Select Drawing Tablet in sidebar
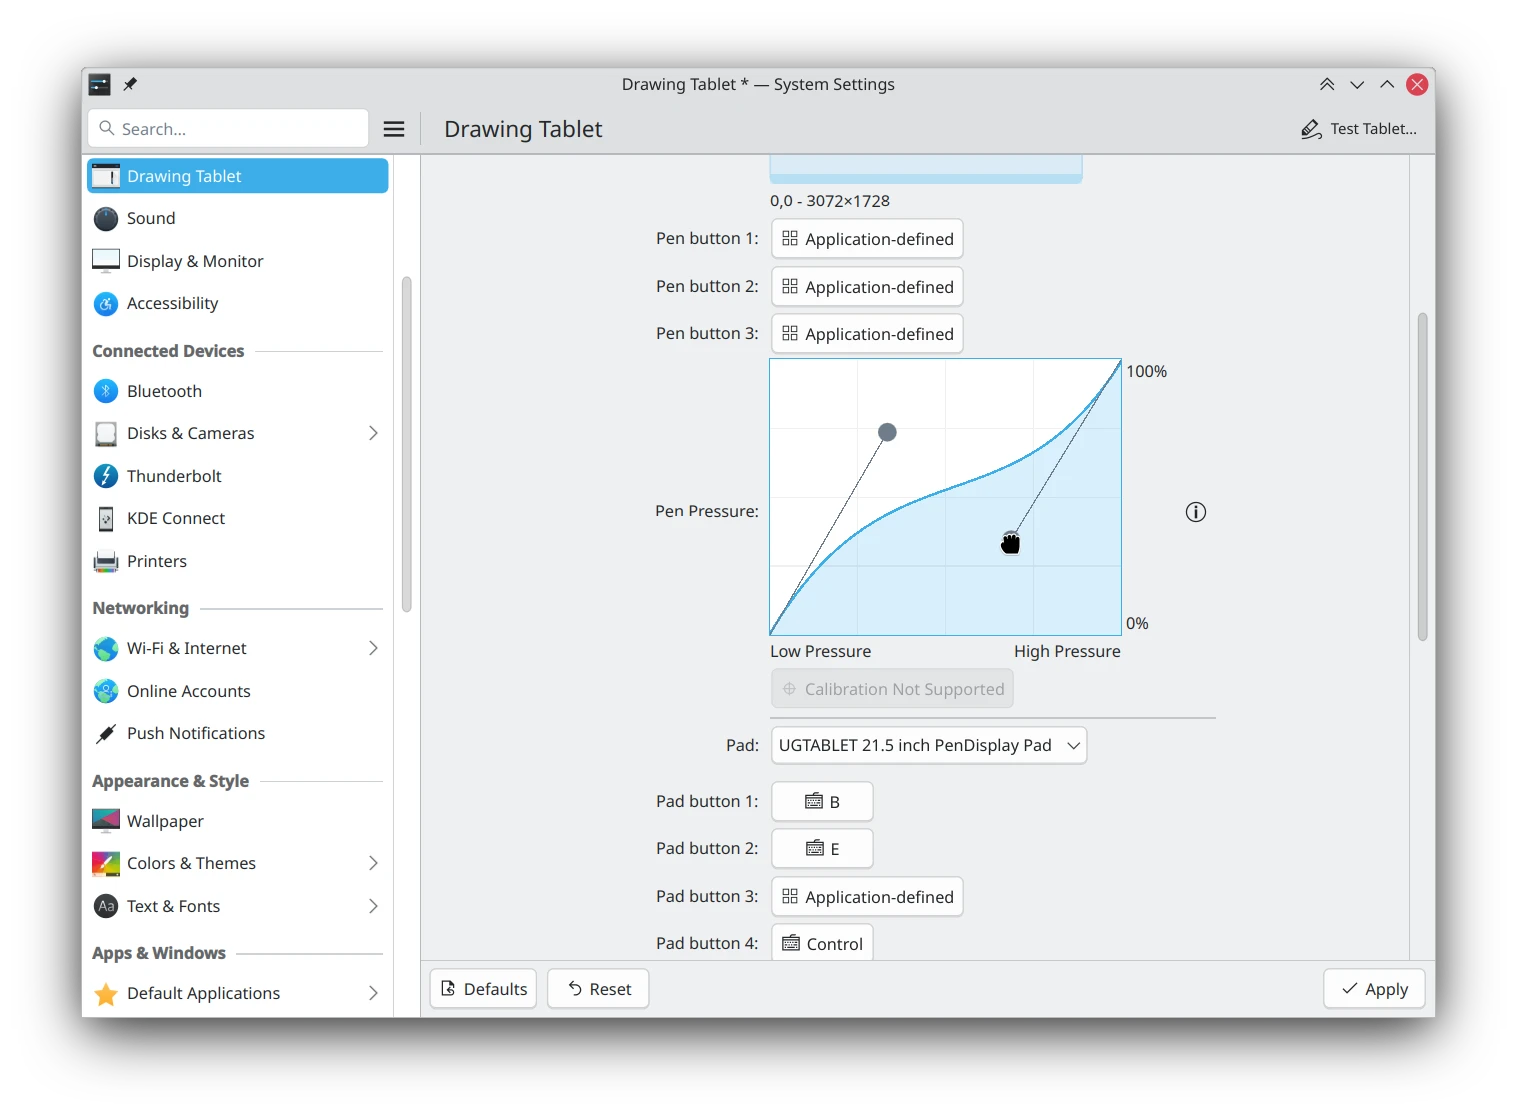 237,176
